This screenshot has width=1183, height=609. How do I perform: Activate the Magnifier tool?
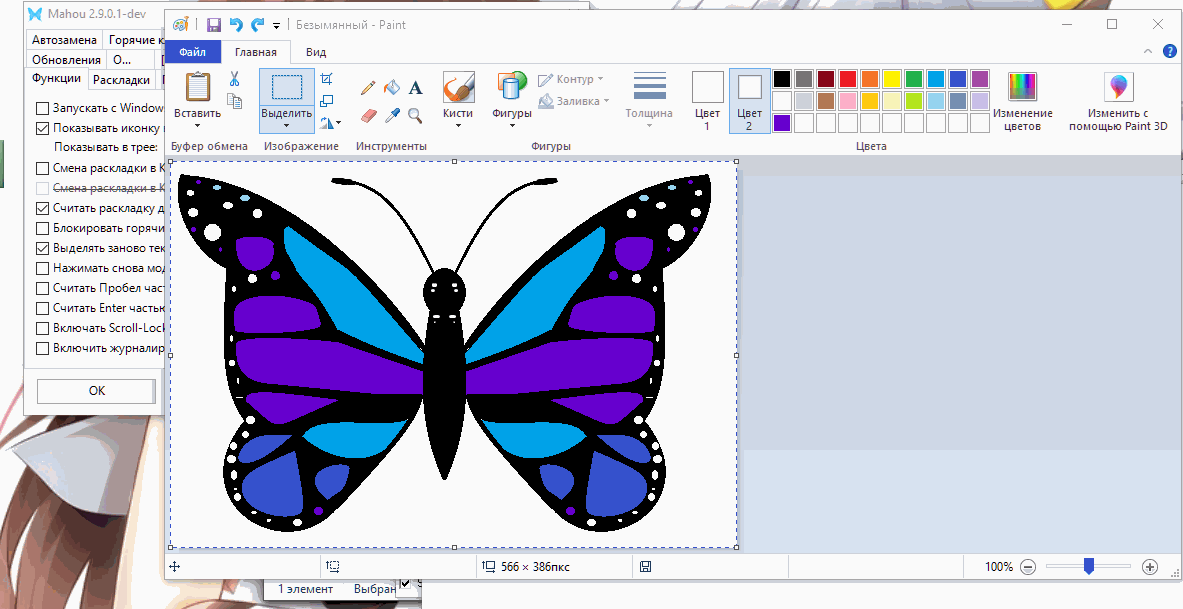point(415,115)
